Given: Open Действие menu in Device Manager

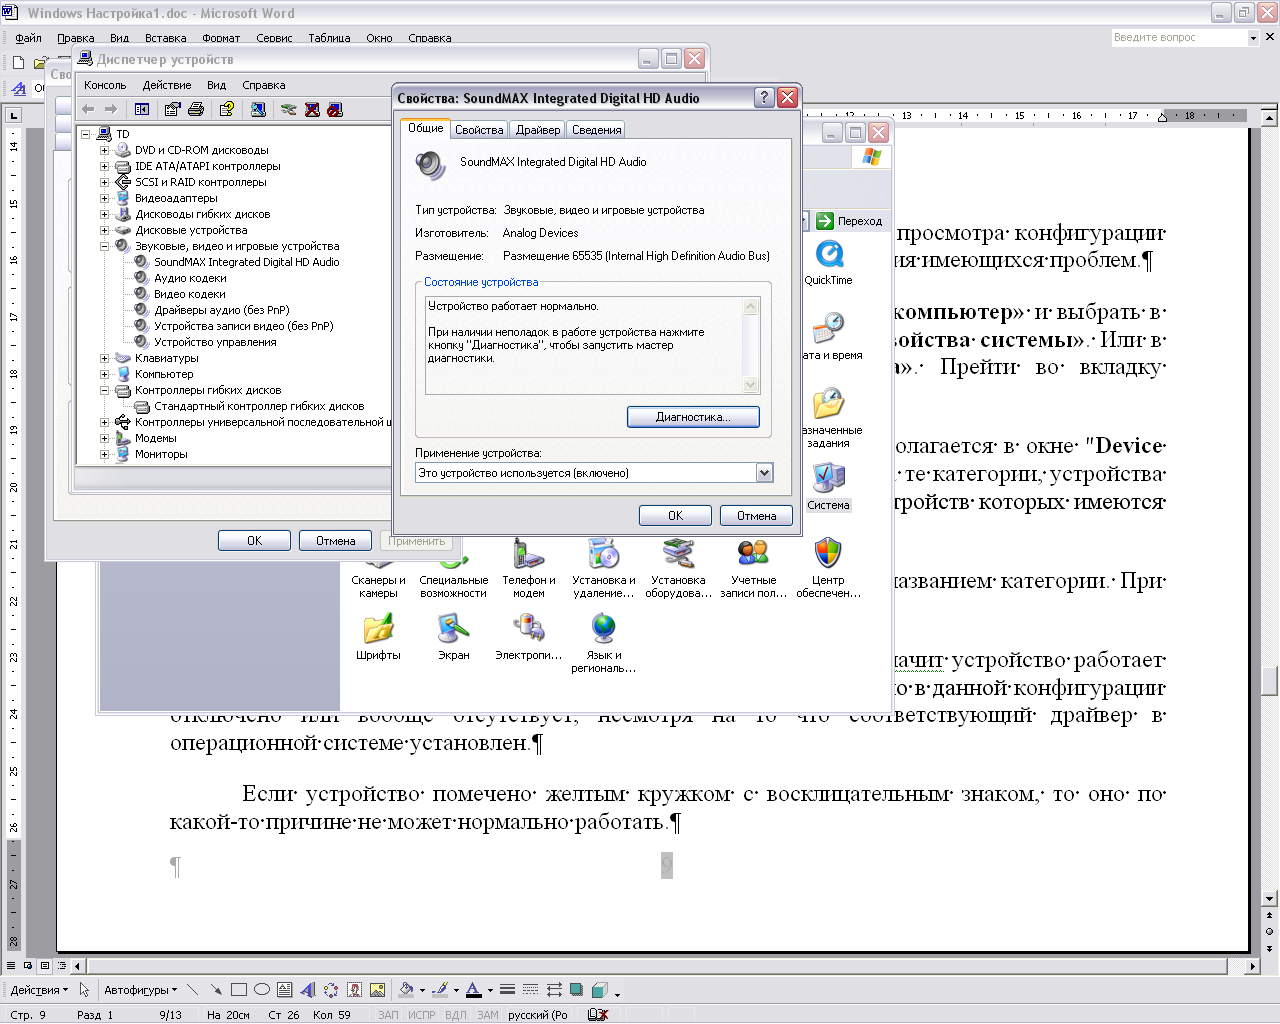Looking at the screenshot, I should [167, 85].
